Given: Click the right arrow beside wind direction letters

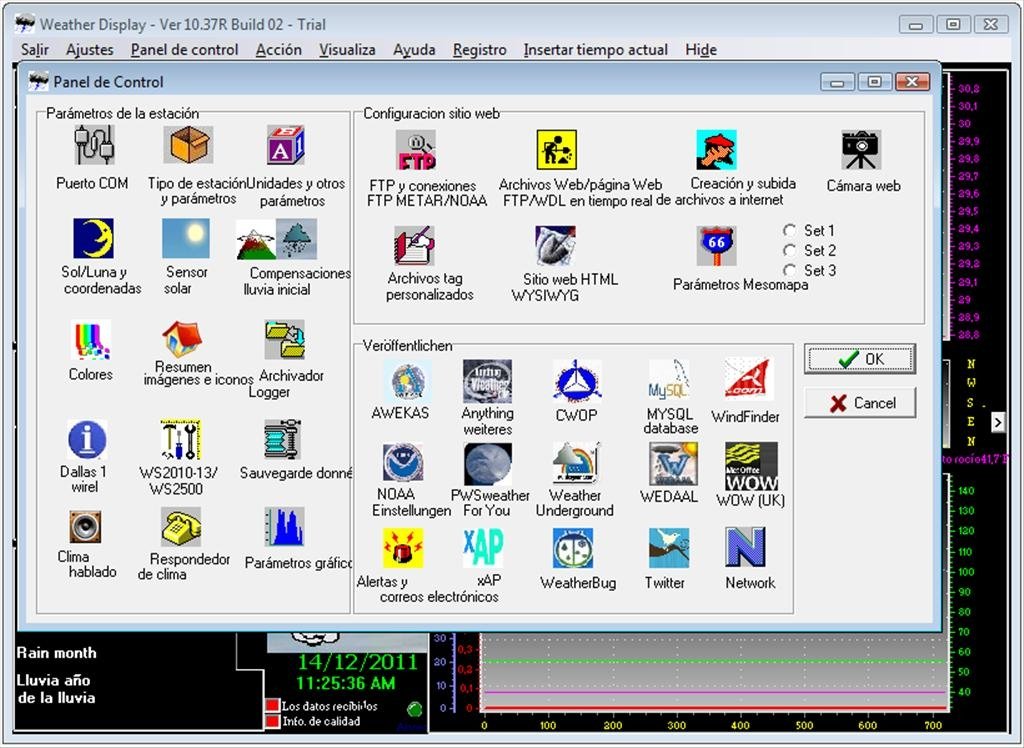Looking at the screenshot, I should pyautogui.click(x=997, y=423).
